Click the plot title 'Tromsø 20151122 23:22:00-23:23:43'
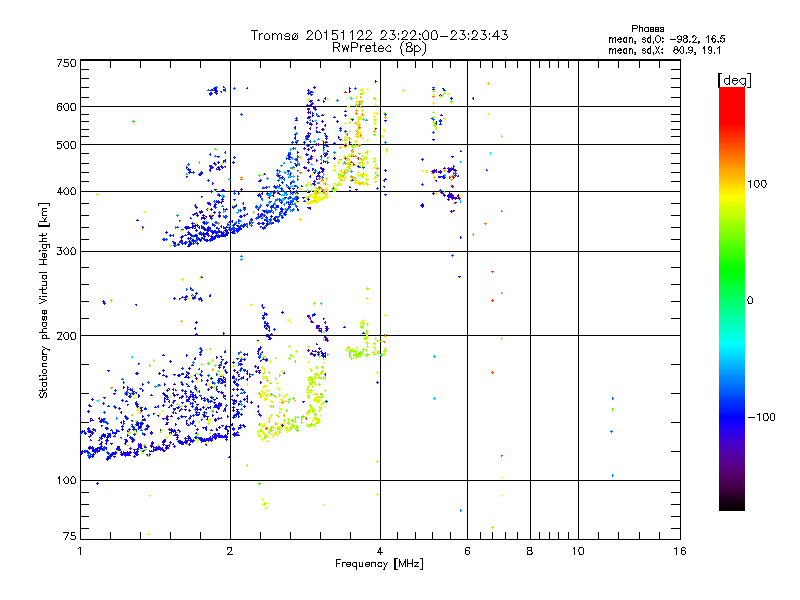The image size is (800, 600). [x=379, y=35]
